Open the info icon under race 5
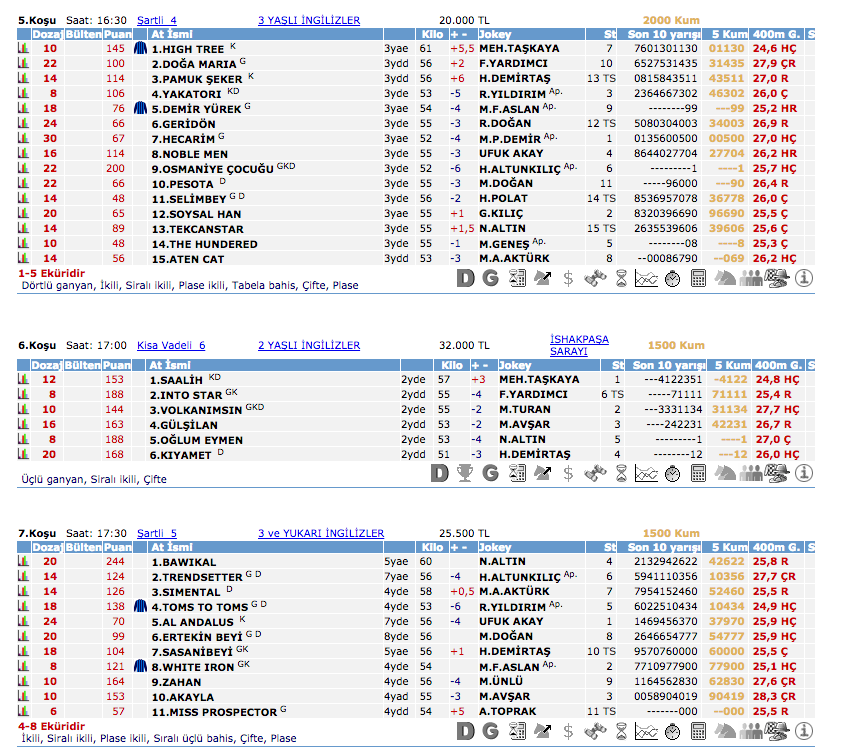 point(803,278)
